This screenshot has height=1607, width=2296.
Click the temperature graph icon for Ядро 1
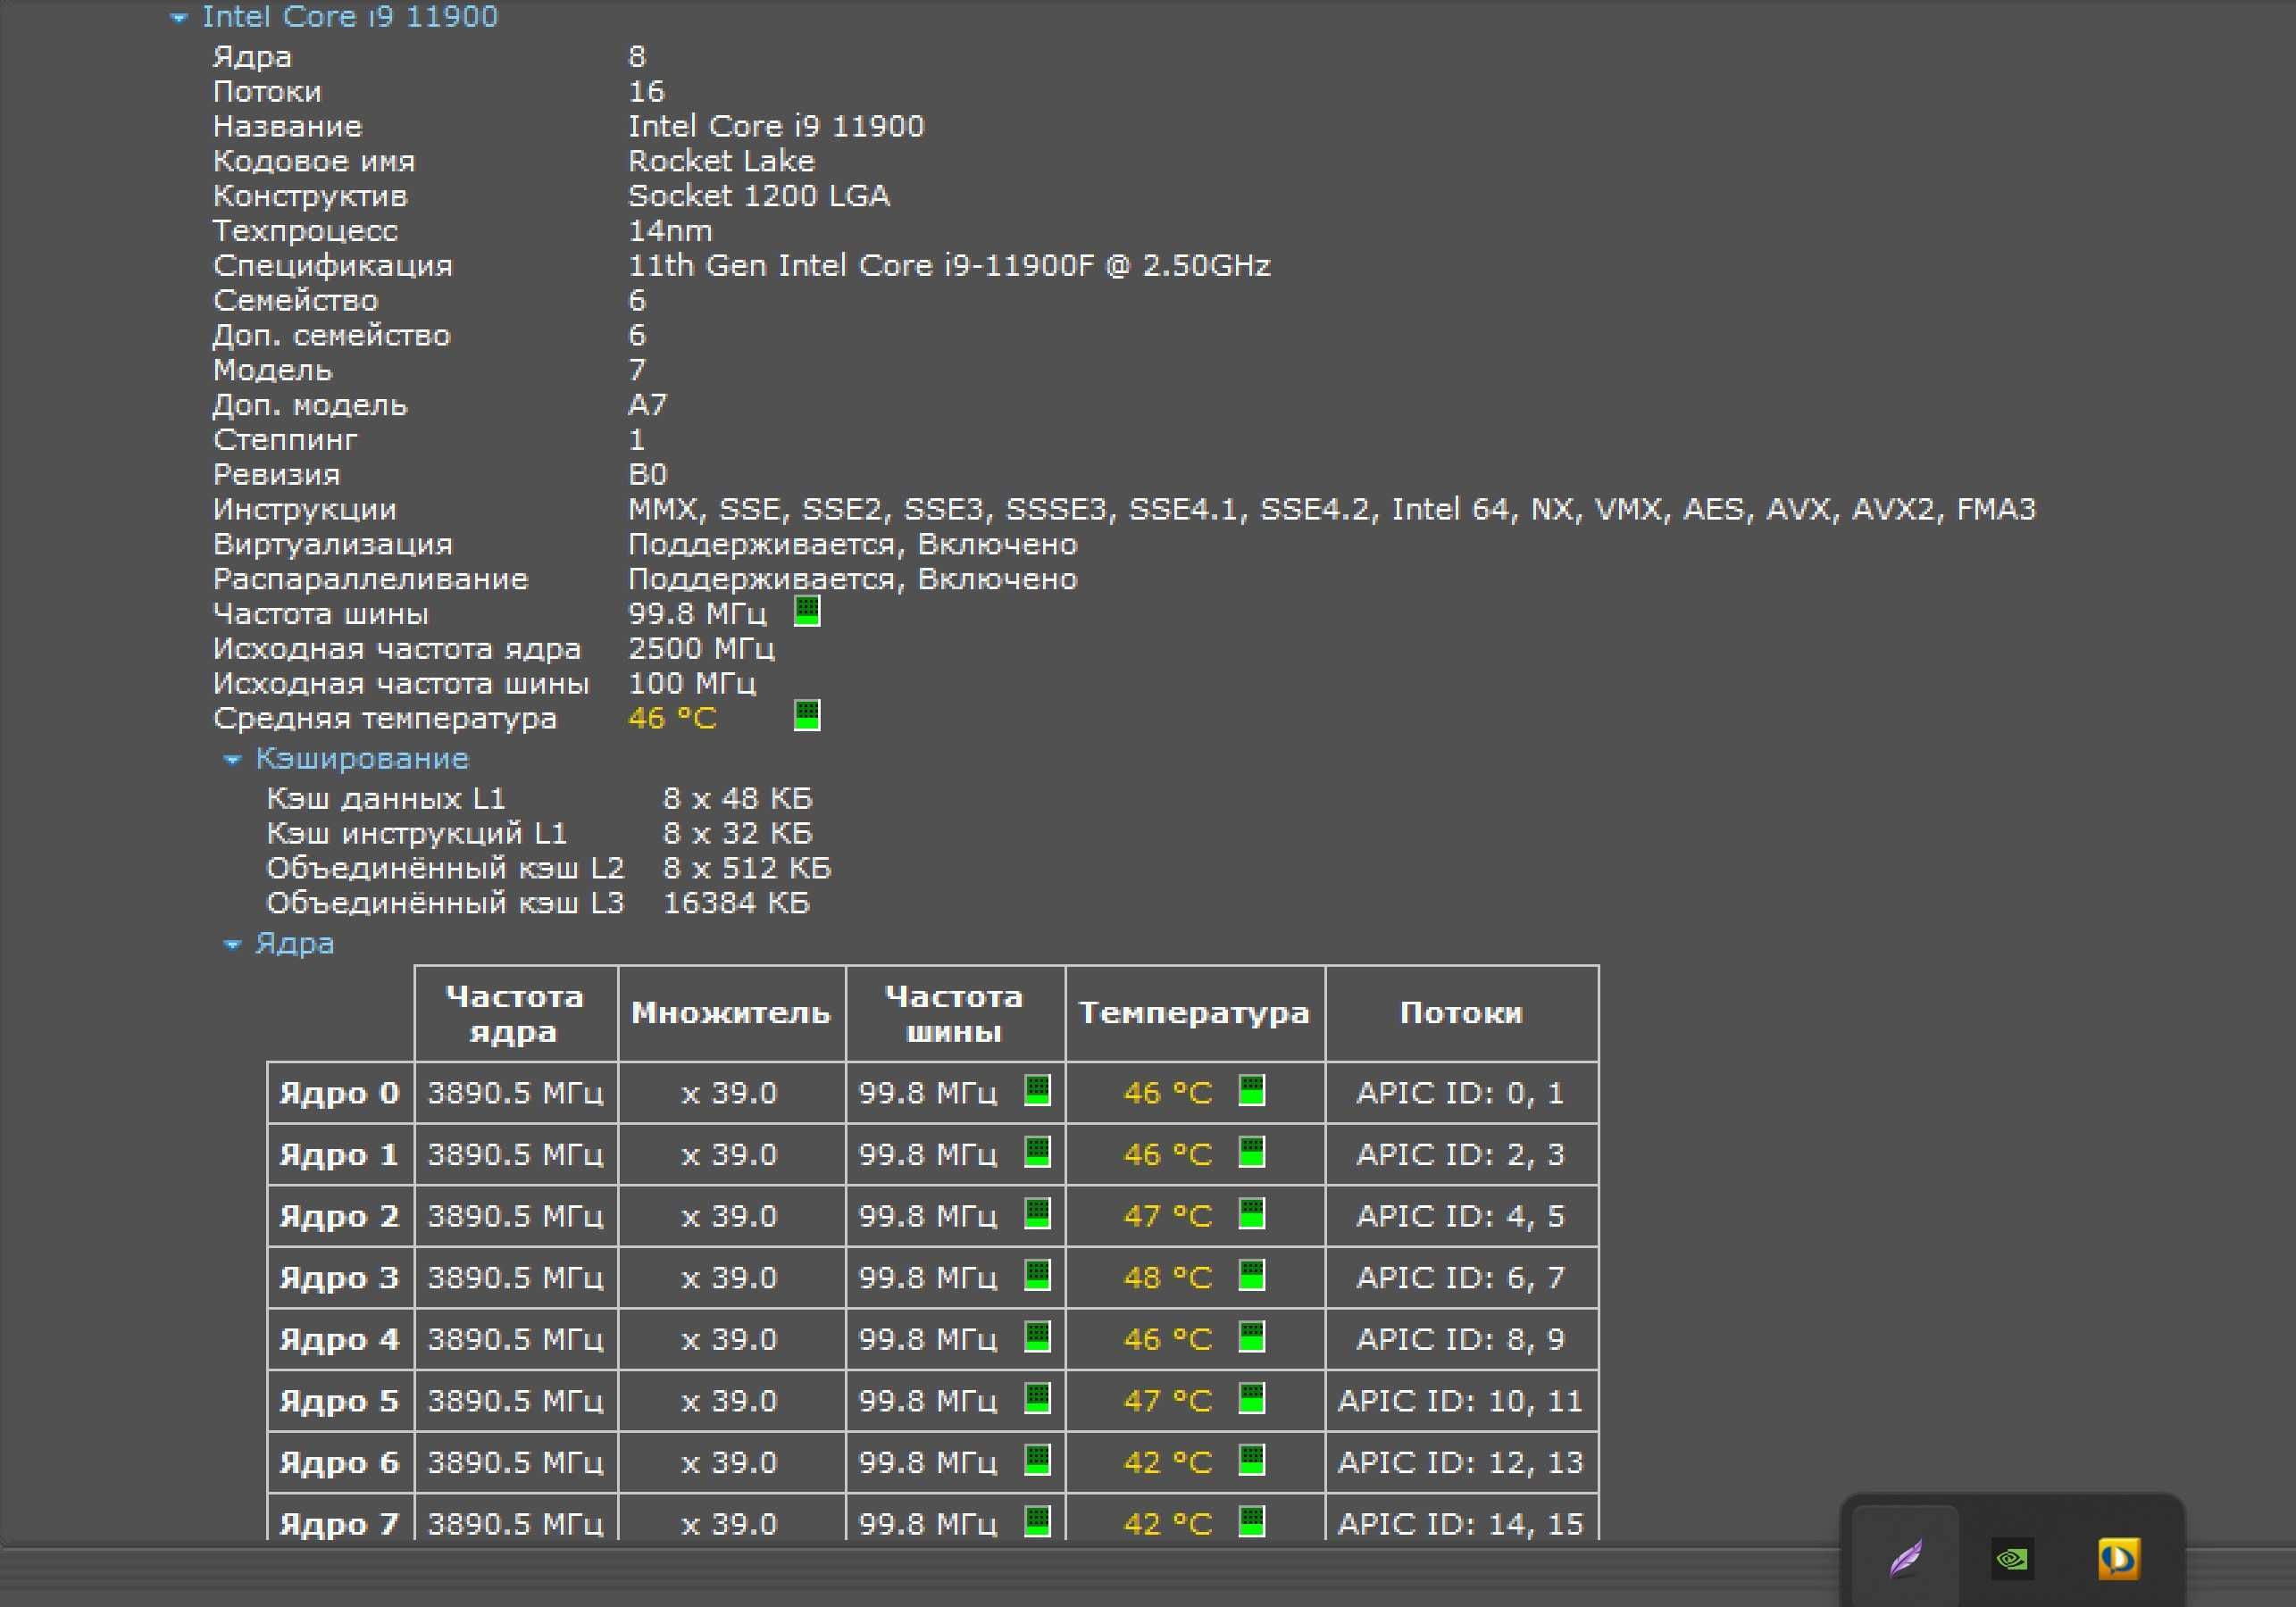point(1252,1152)
